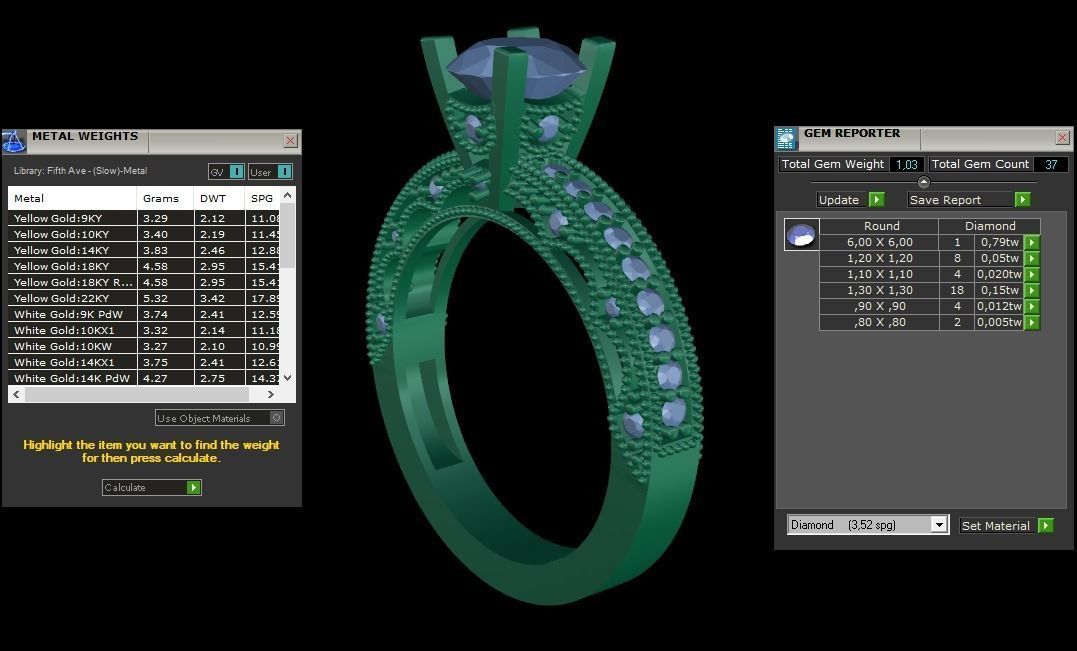Click the Grams column header
The width and height of the screenshot is (1077, 651).
pos(165,198)
